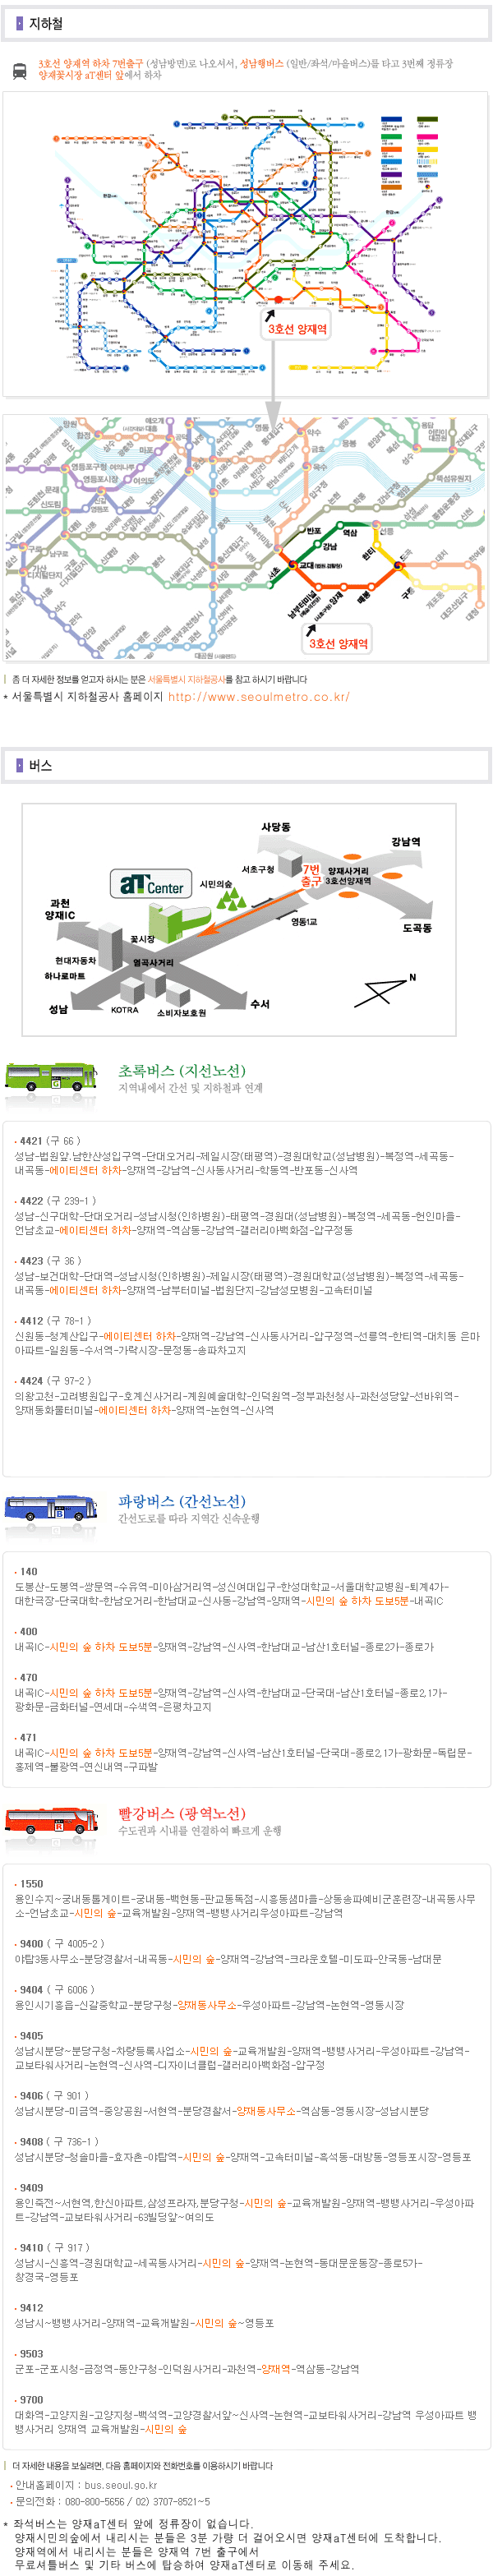Open the www.seoulmetro.co.kr link
The image size is (493, 2576).
coord(259,697)
